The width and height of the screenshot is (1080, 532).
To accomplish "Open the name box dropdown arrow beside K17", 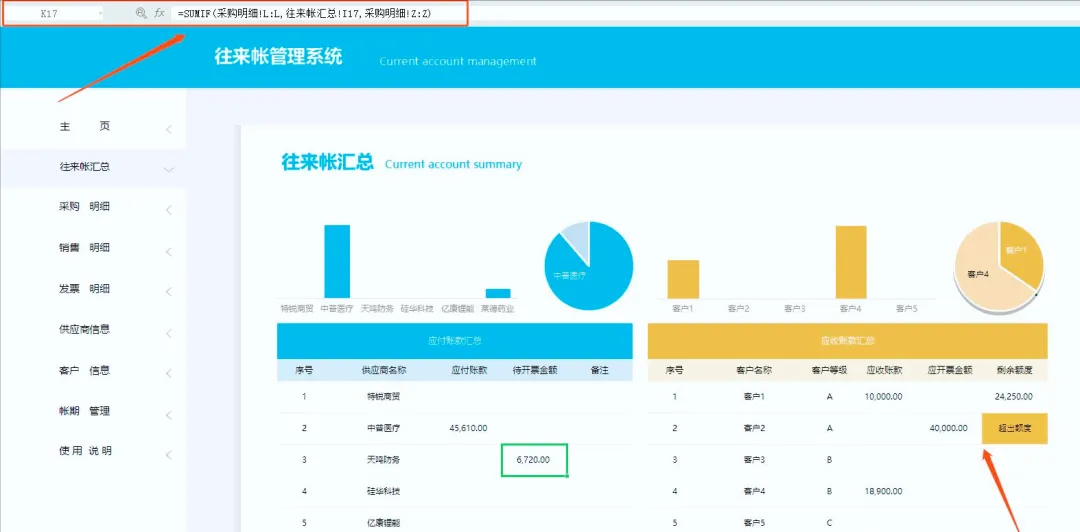I will click(101, 13).
